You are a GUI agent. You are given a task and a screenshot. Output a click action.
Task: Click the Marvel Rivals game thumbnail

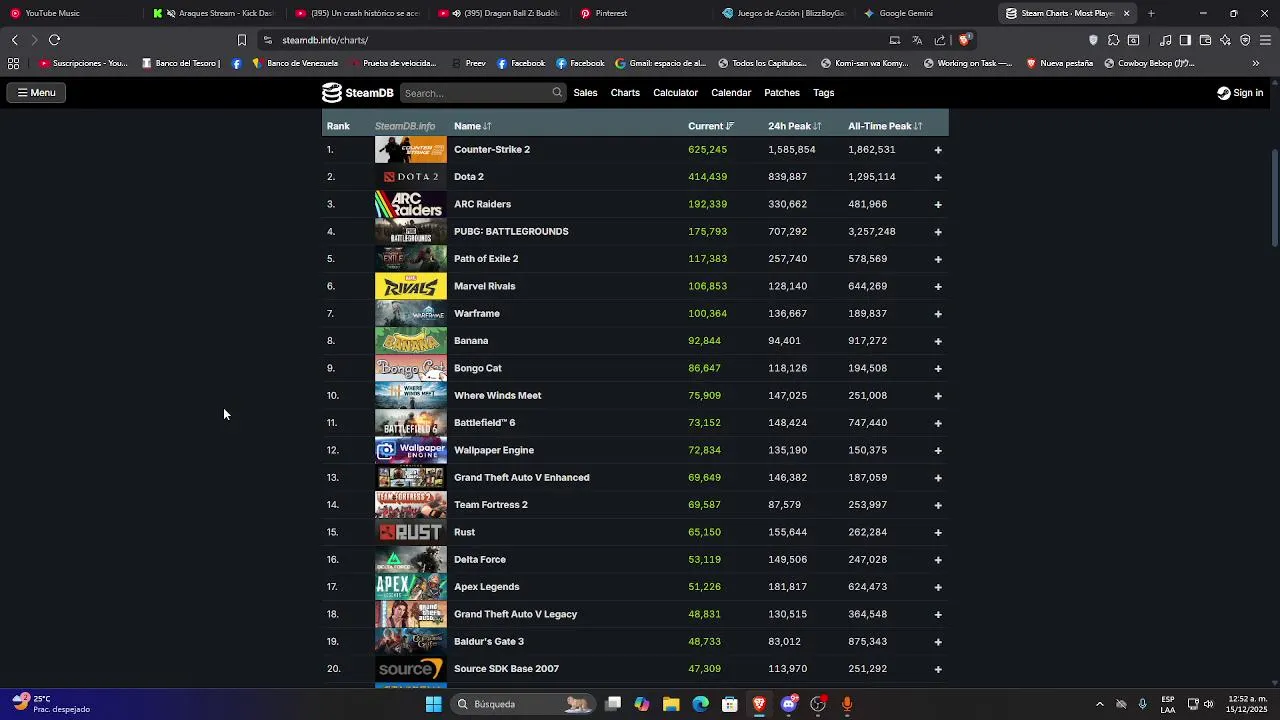(411, 286)
